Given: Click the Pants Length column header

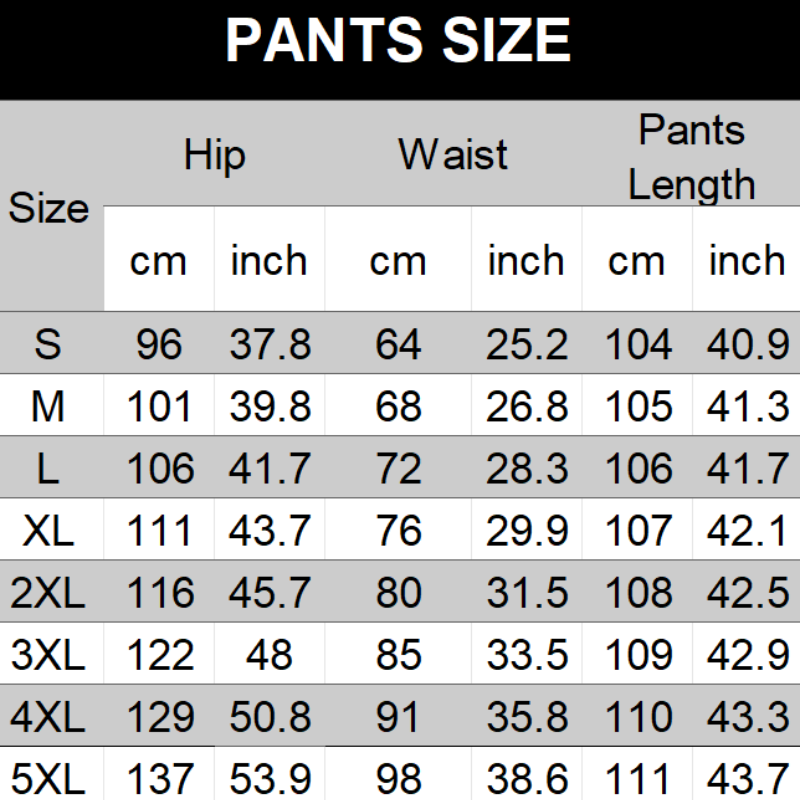Looking at the screenshot, I should click(692, 157).
